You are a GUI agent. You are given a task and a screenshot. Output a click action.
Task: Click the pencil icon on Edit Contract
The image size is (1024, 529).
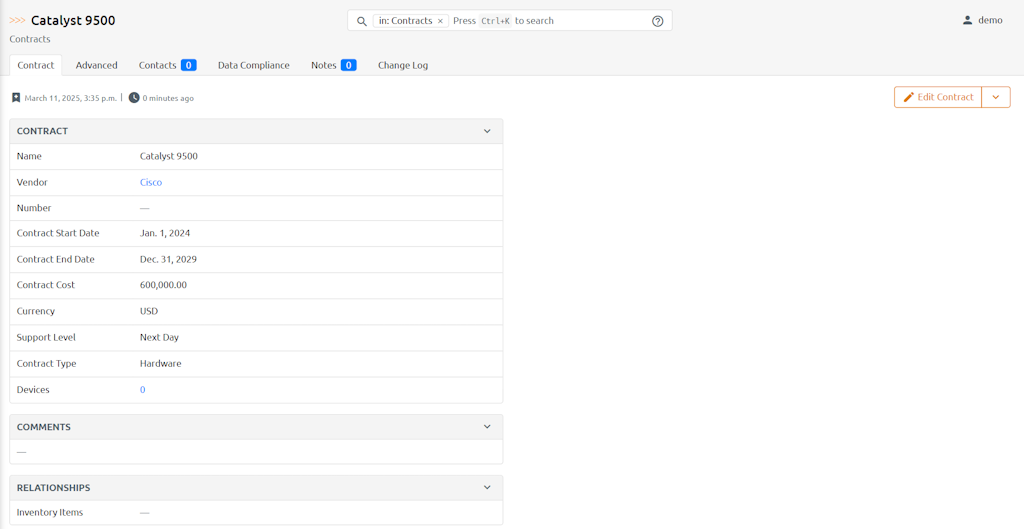click(909, 97)
